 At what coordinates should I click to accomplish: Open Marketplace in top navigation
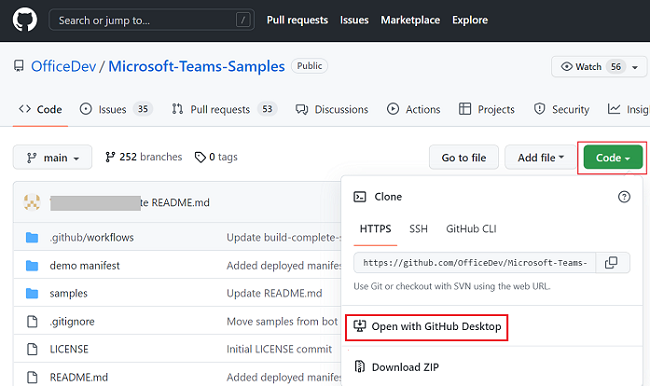tap(410, 20)
